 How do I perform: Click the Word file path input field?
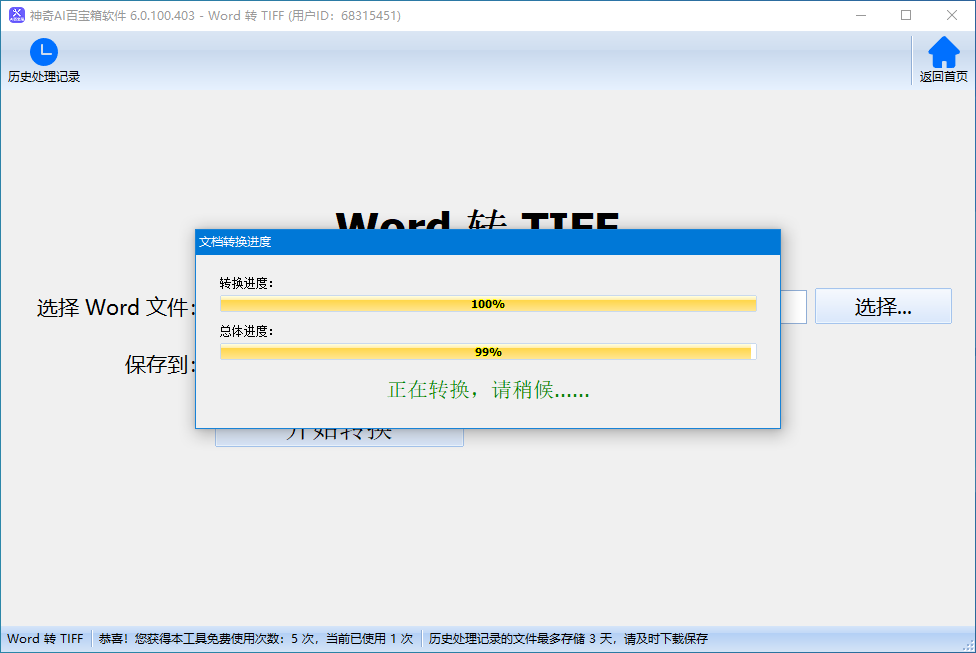(x=794, y=306)
